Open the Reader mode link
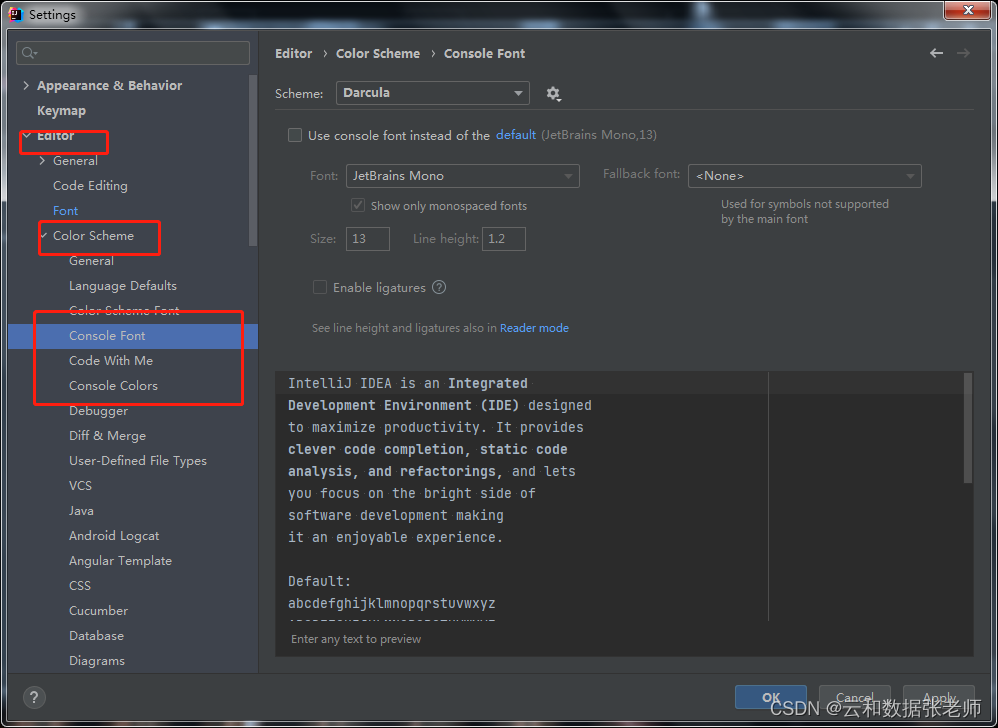Screen dimensions: 998x728 click(534, 328)
